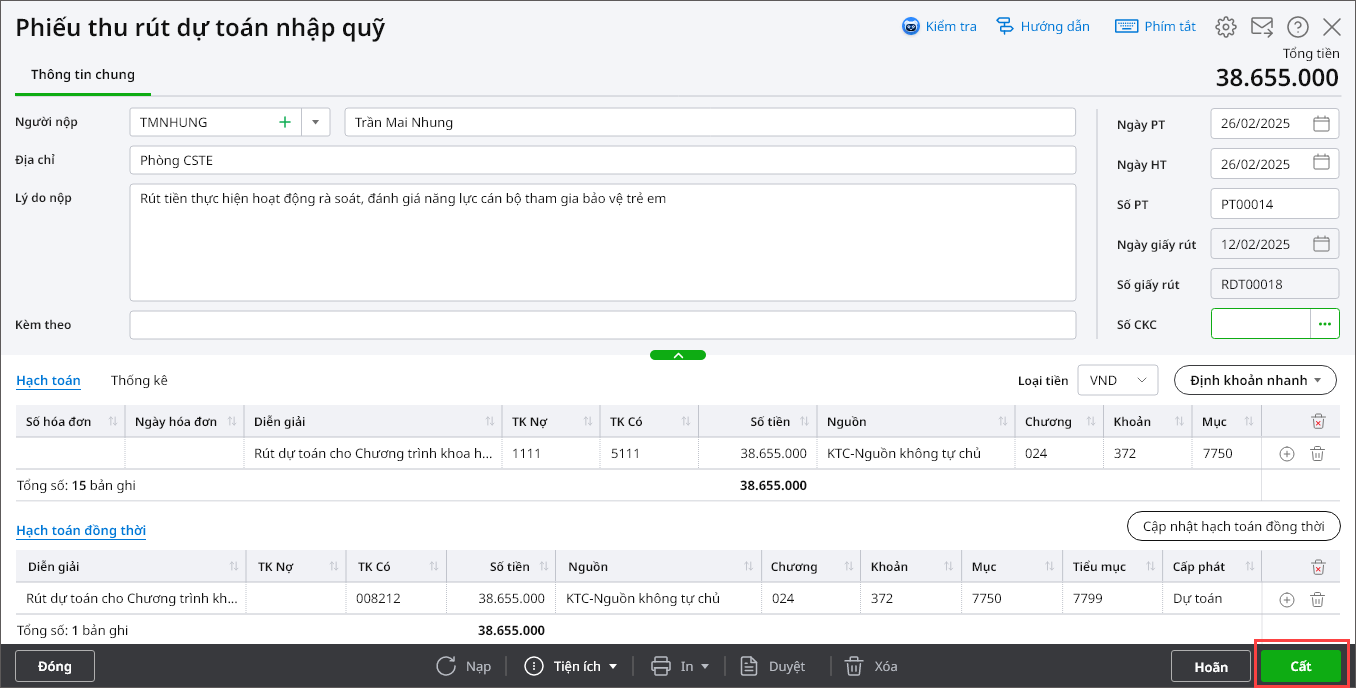
Task: Click the Hoãn button
Action: (x=1211, y=666)
